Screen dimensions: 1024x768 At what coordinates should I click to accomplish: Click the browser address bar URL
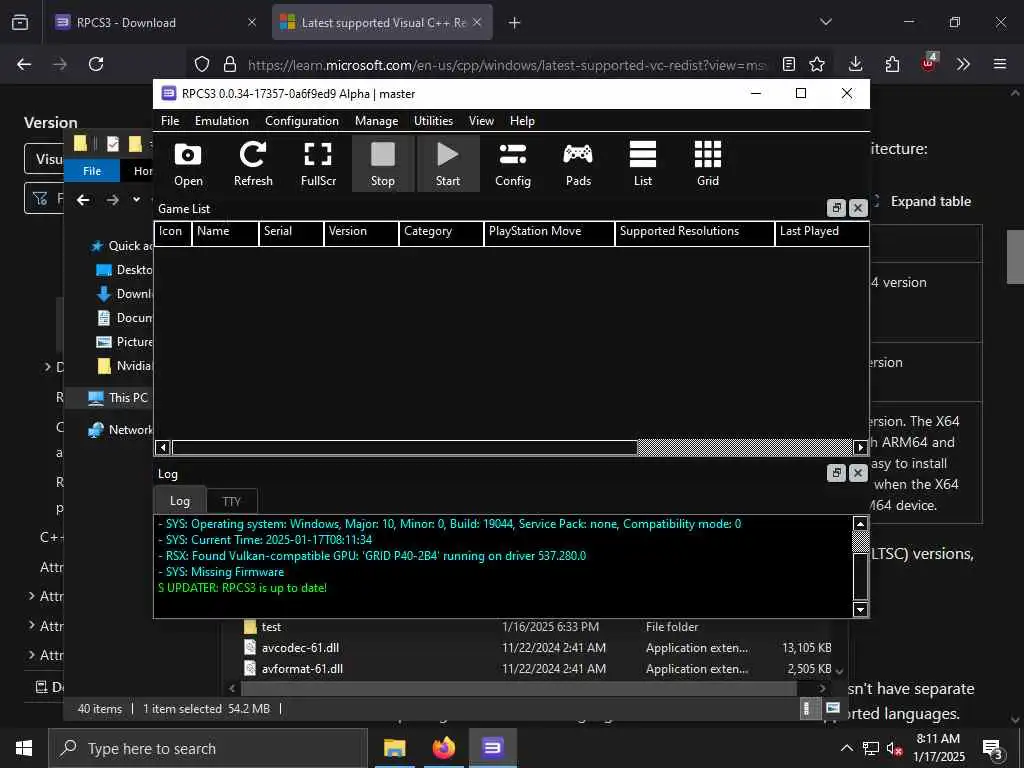pos(506,65)
